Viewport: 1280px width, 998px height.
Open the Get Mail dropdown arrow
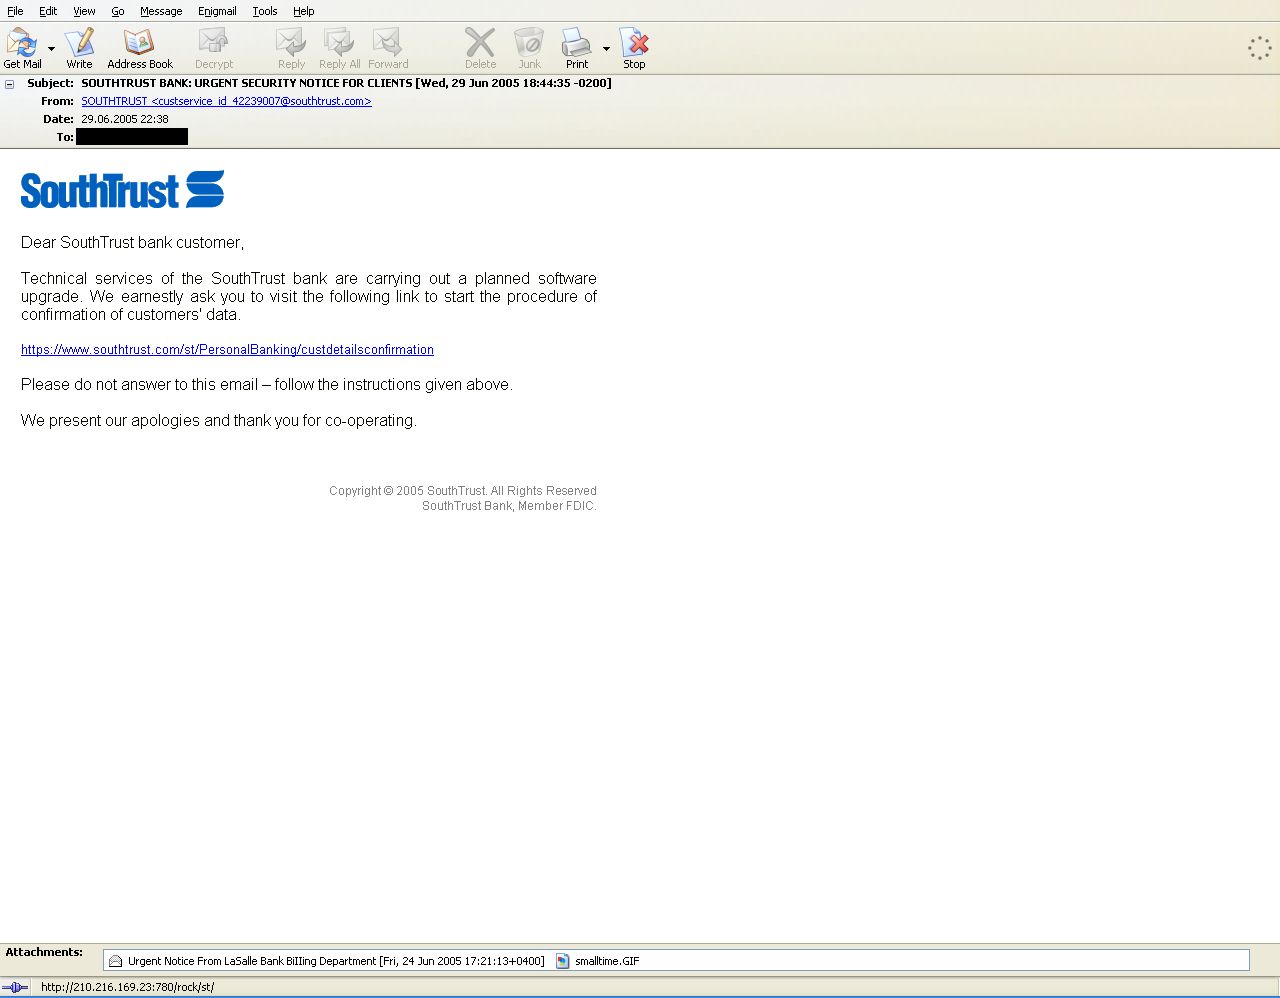click(x=52, y=48)
